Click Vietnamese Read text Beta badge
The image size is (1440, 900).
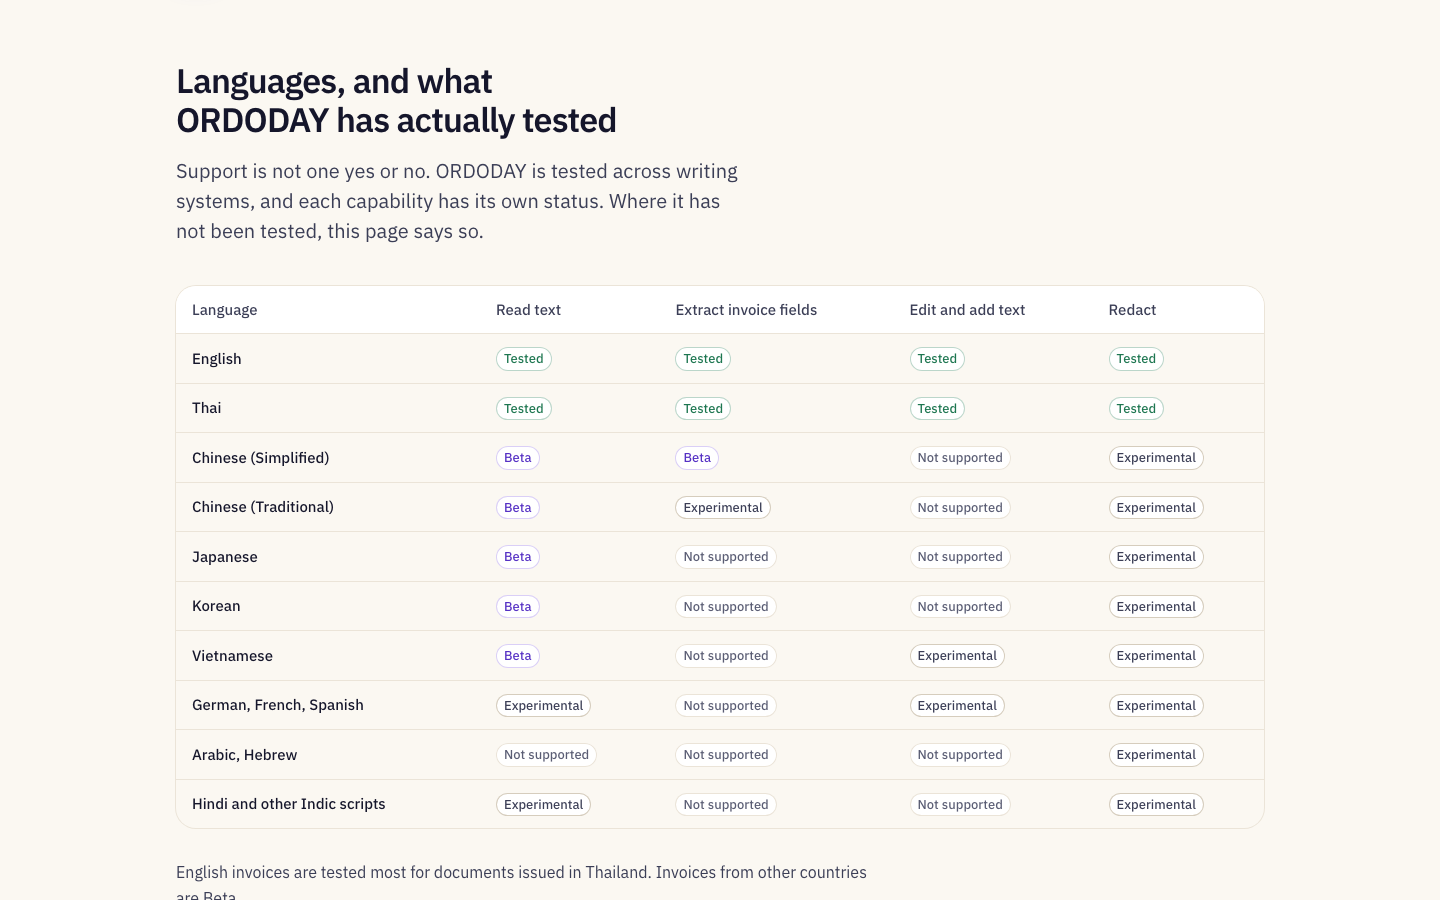tap(518, 656)
